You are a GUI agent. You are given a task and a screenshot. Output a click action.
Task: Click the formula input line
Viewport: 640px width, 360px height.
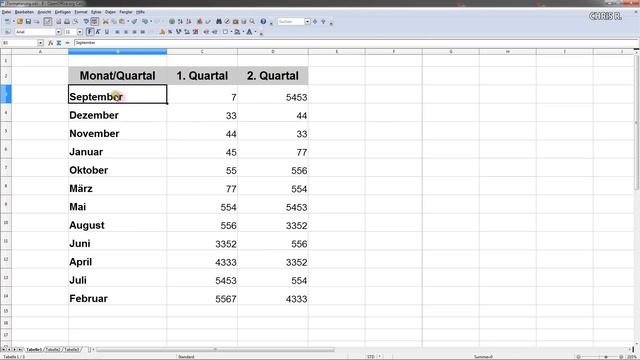[355, 43]
